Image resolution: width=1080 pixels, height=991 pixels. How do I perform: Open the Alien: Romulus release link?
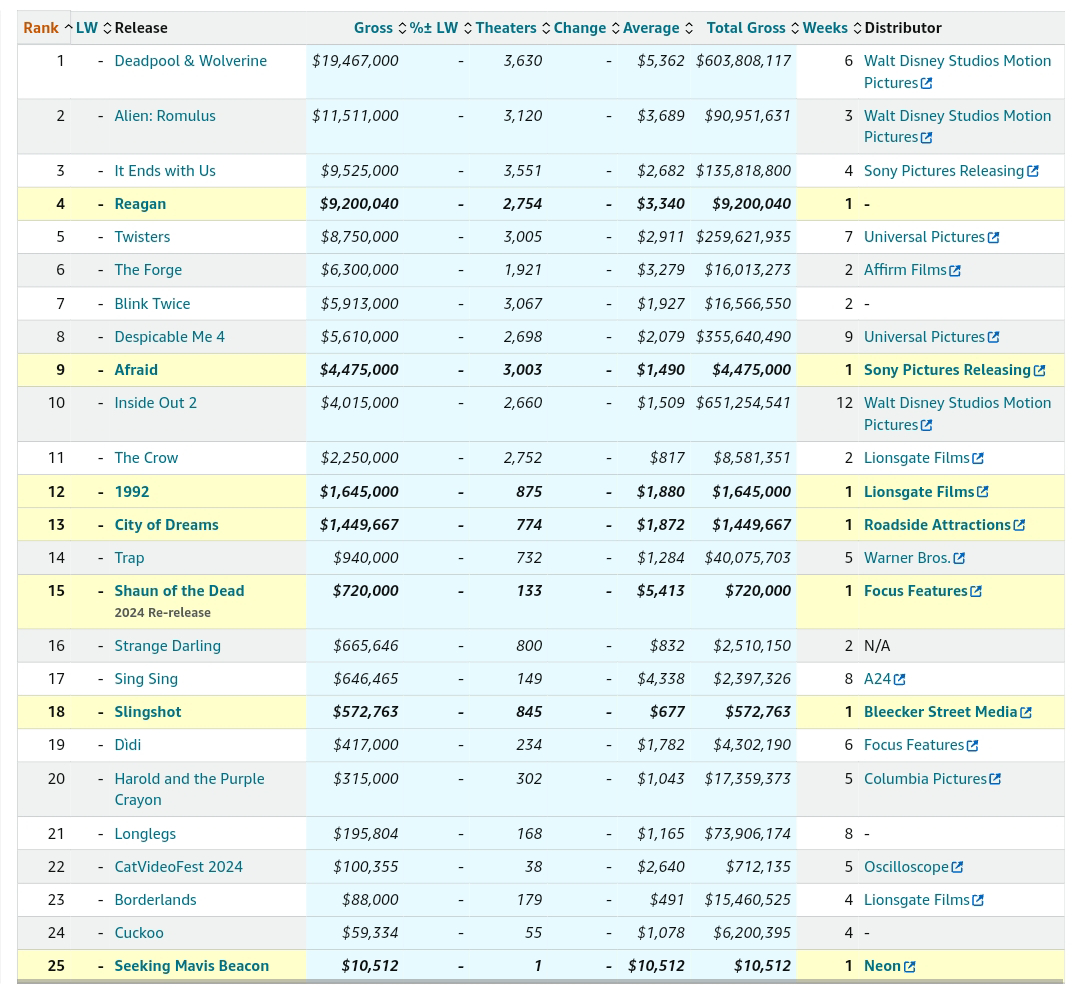(x=165, y=116)
